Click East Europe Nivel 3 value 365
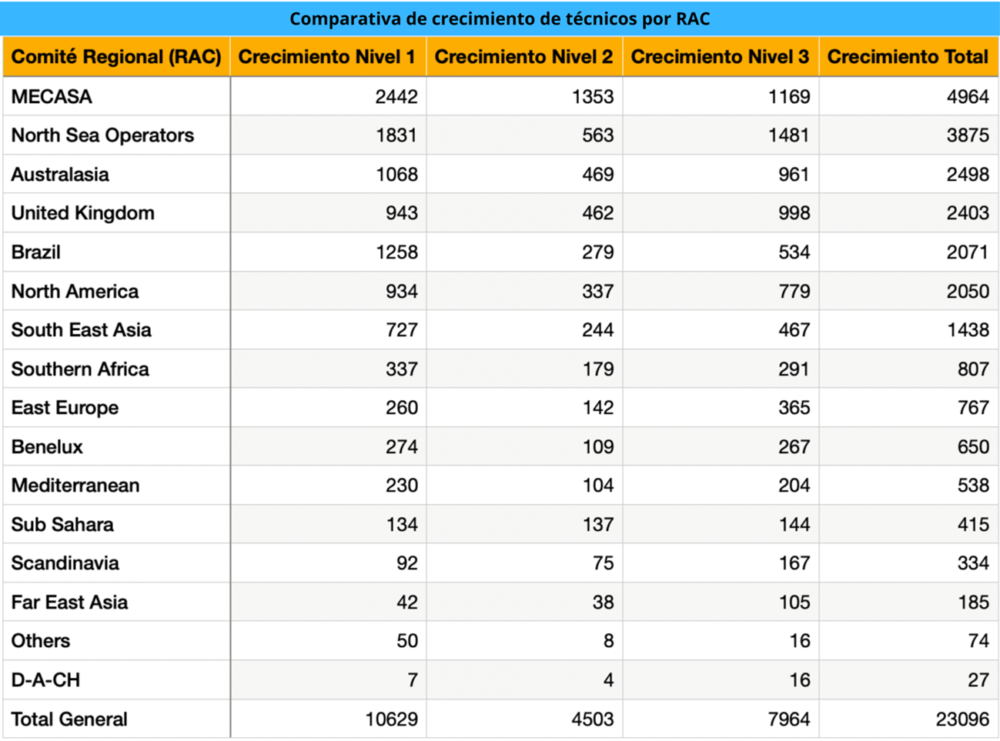 (795, 407)
